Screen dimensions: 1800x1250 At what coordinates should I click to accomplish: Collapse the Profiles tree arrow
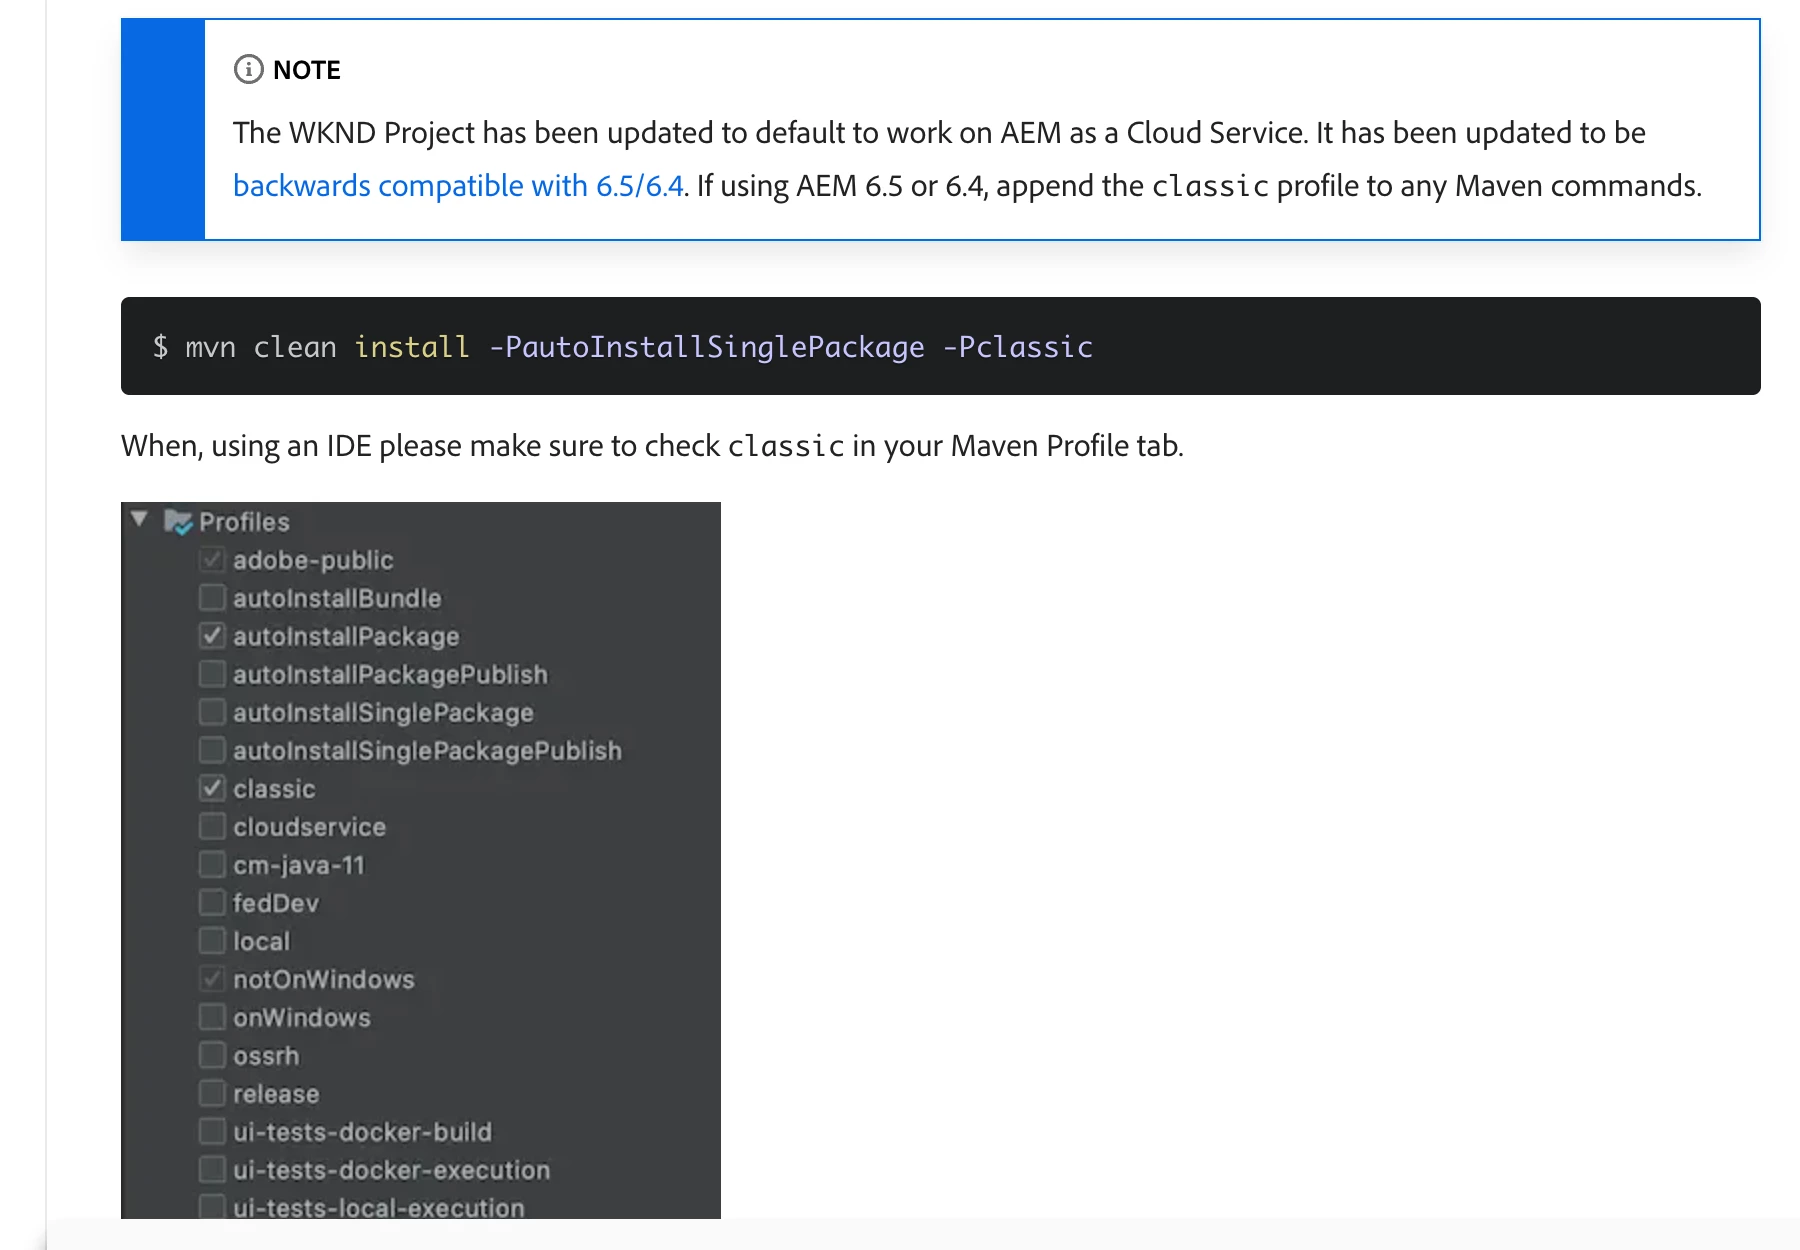pos(140,519)
